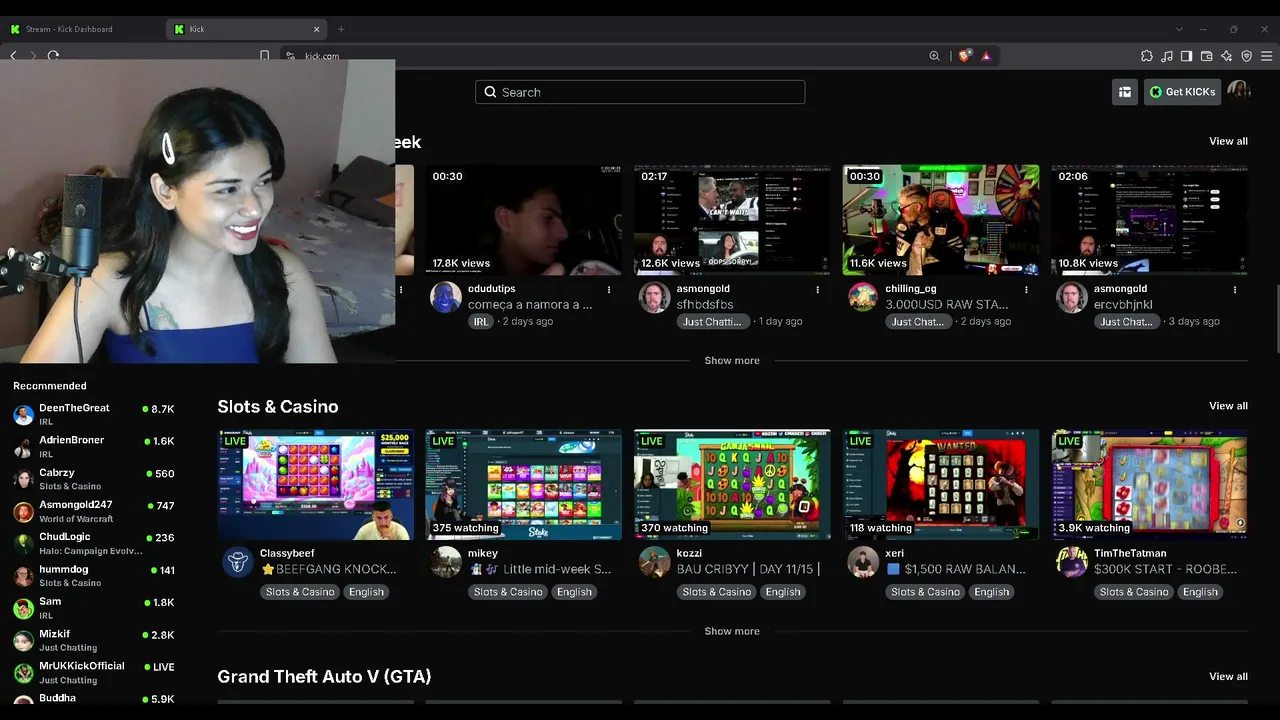1280x720 pixels.
Task: Open Cabrzy in Recommended list
Action: click(93, 478)
